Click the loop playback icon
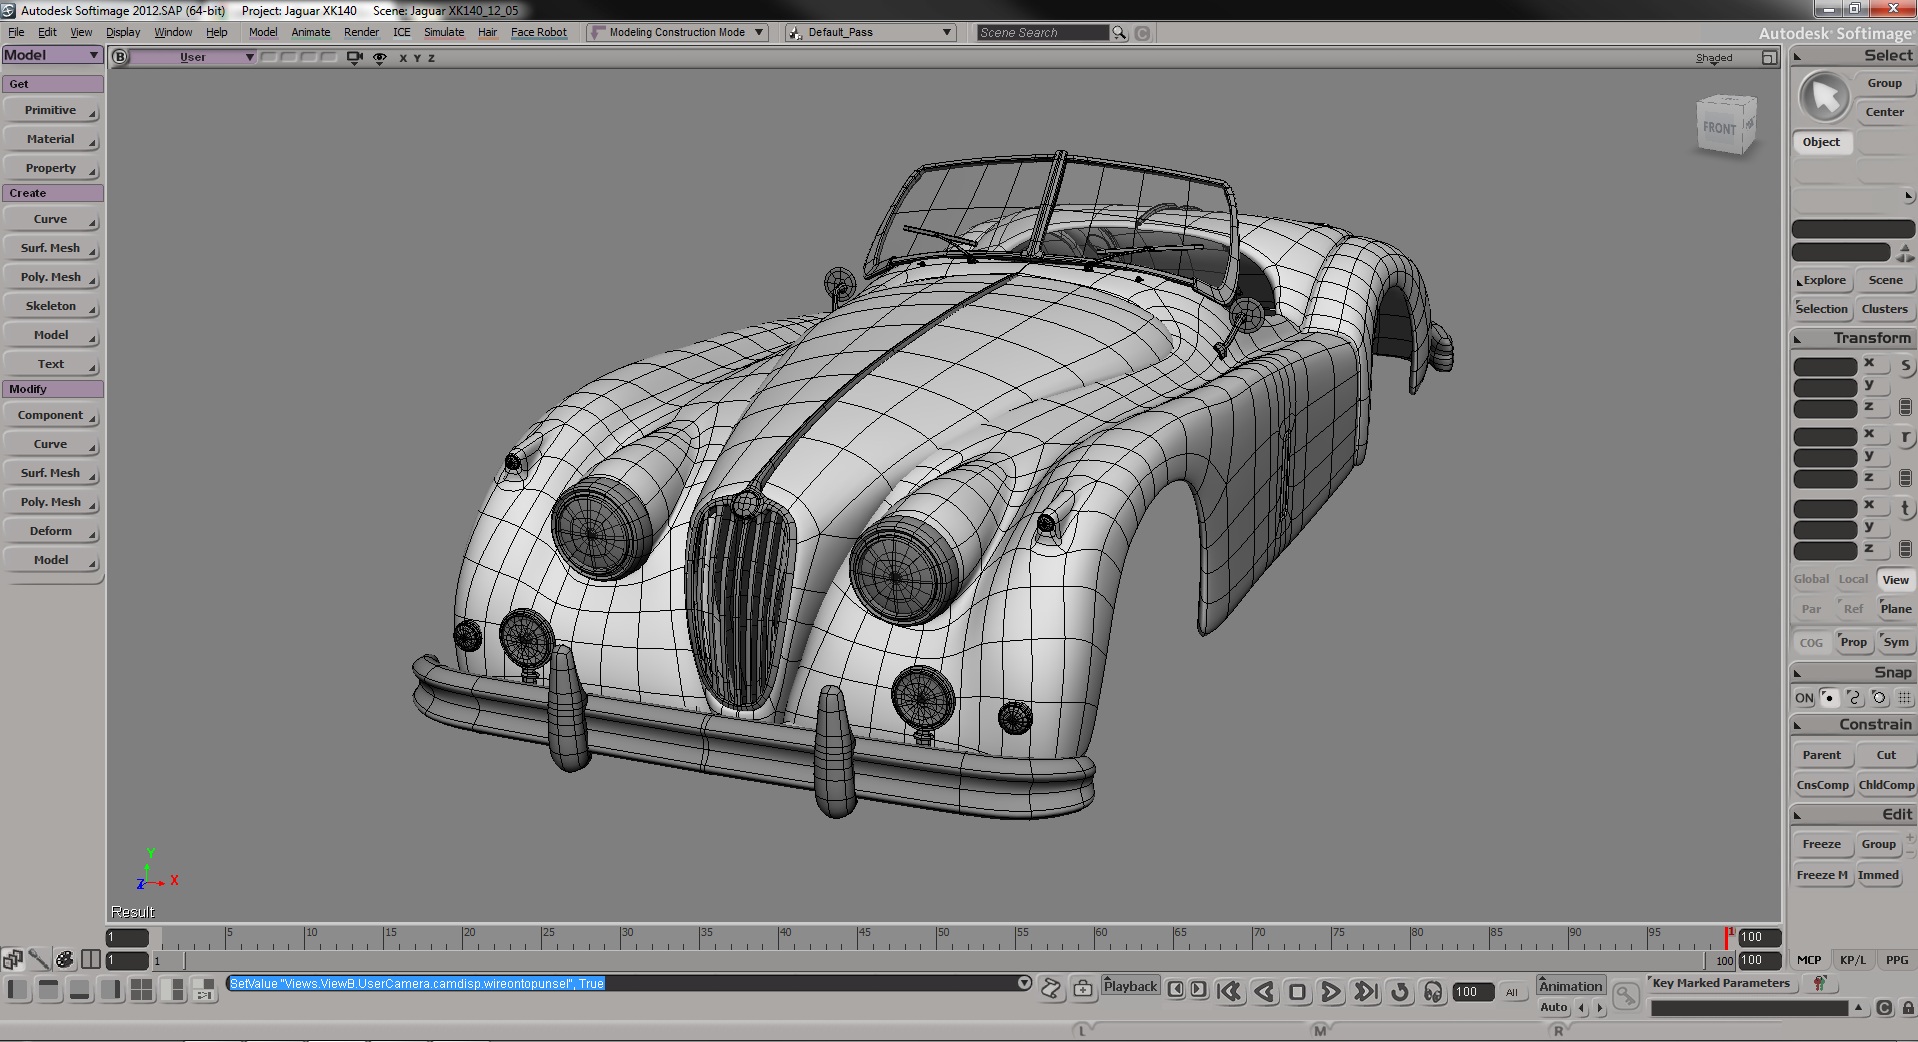 pos(1400,991)
